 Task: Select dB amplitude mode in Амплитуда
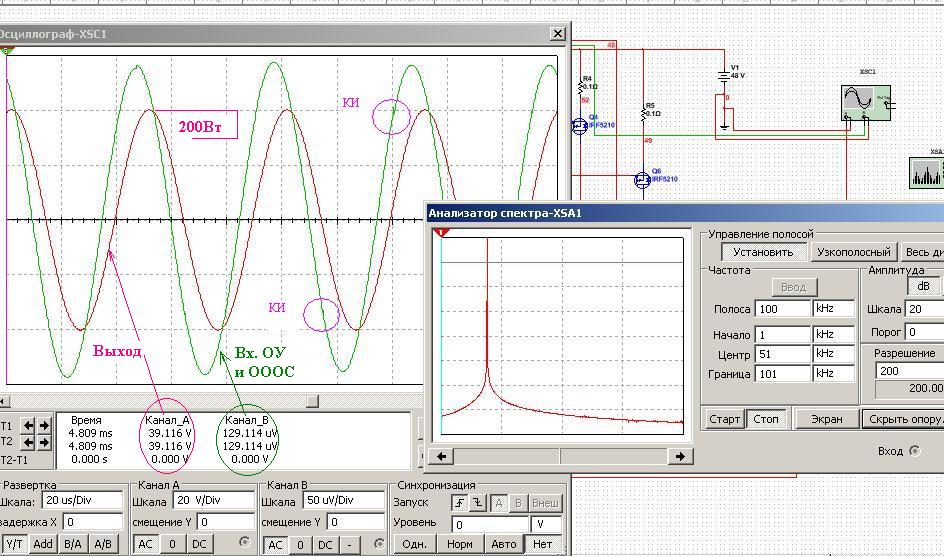coord(923,286)
